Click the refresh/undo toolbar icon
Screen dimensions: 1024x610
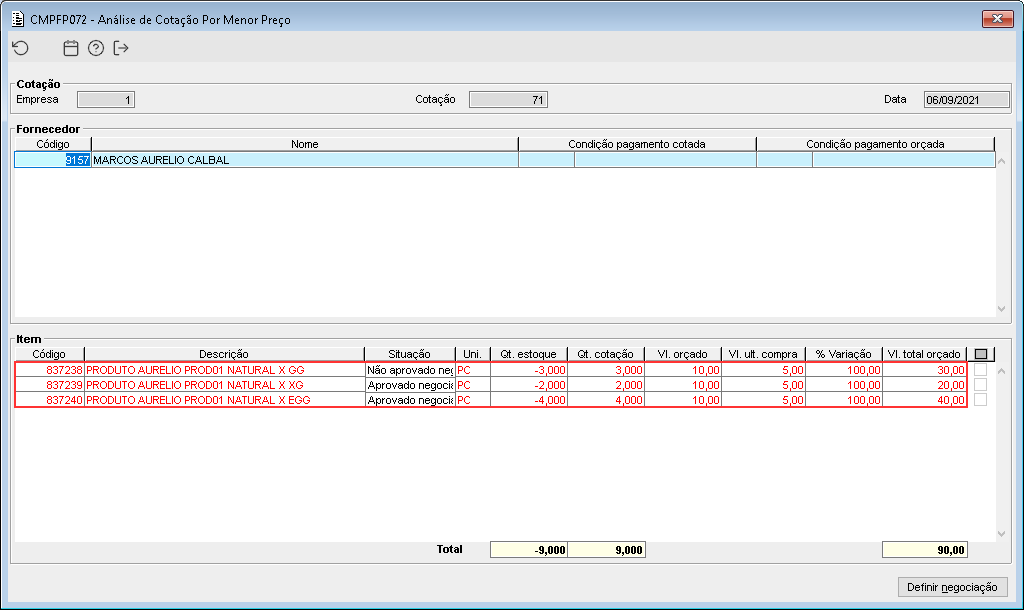pyautogui.click(x=21, y=48)
